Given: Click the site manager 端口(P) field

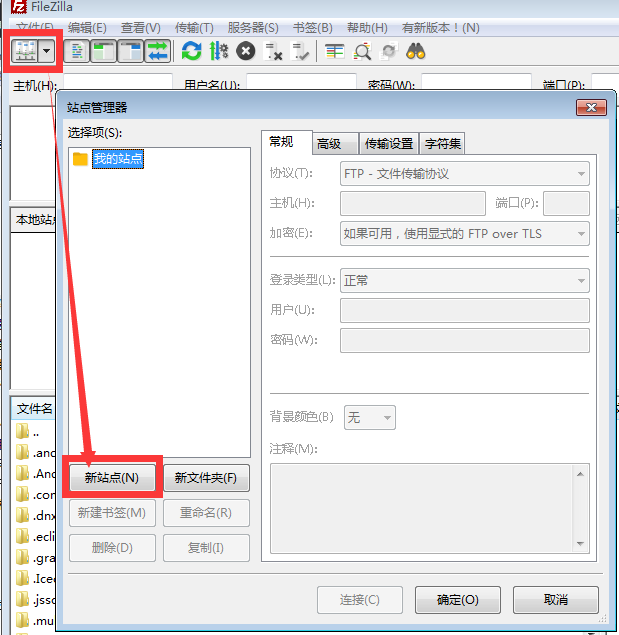Looking at the screenshot, I should pyautogui.click(x=566, y=203).
